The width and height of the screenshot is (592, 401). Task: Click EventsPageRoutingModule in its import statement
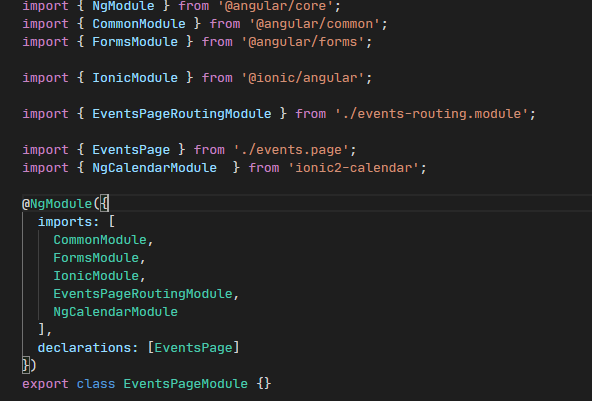pos(182,114)
